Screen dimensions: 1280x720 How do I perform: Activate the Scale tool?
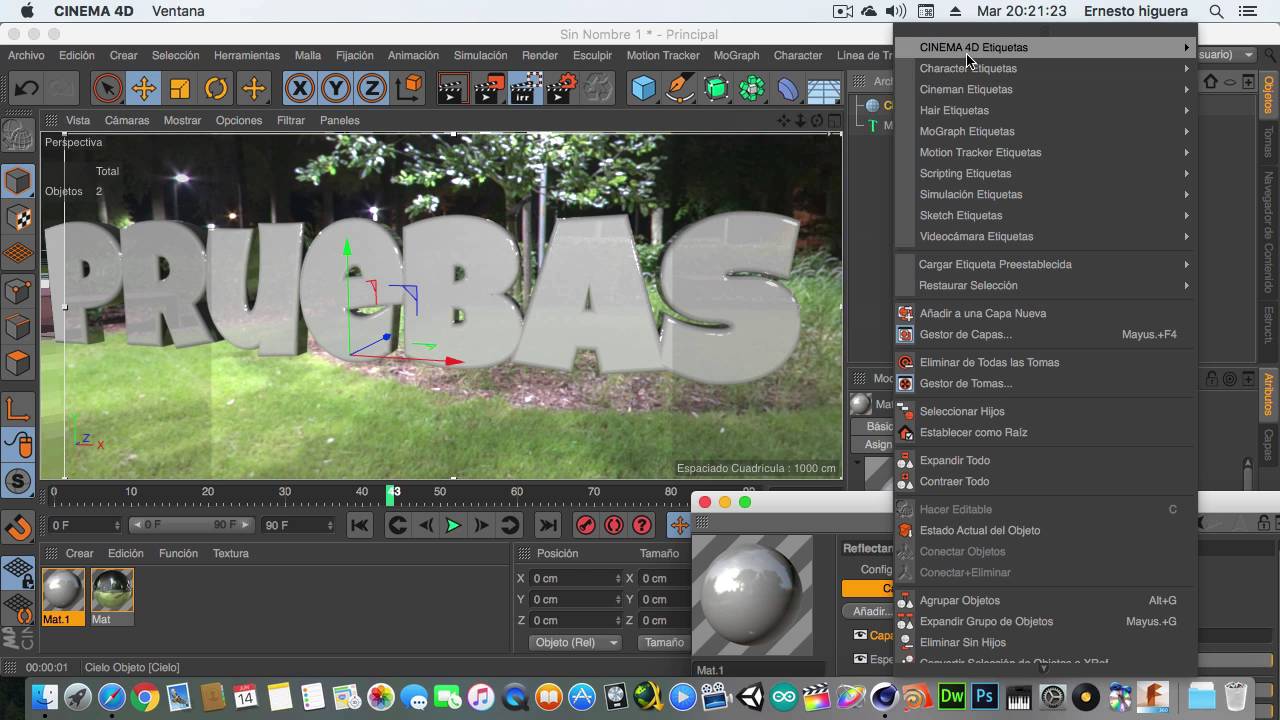(180, 88)
